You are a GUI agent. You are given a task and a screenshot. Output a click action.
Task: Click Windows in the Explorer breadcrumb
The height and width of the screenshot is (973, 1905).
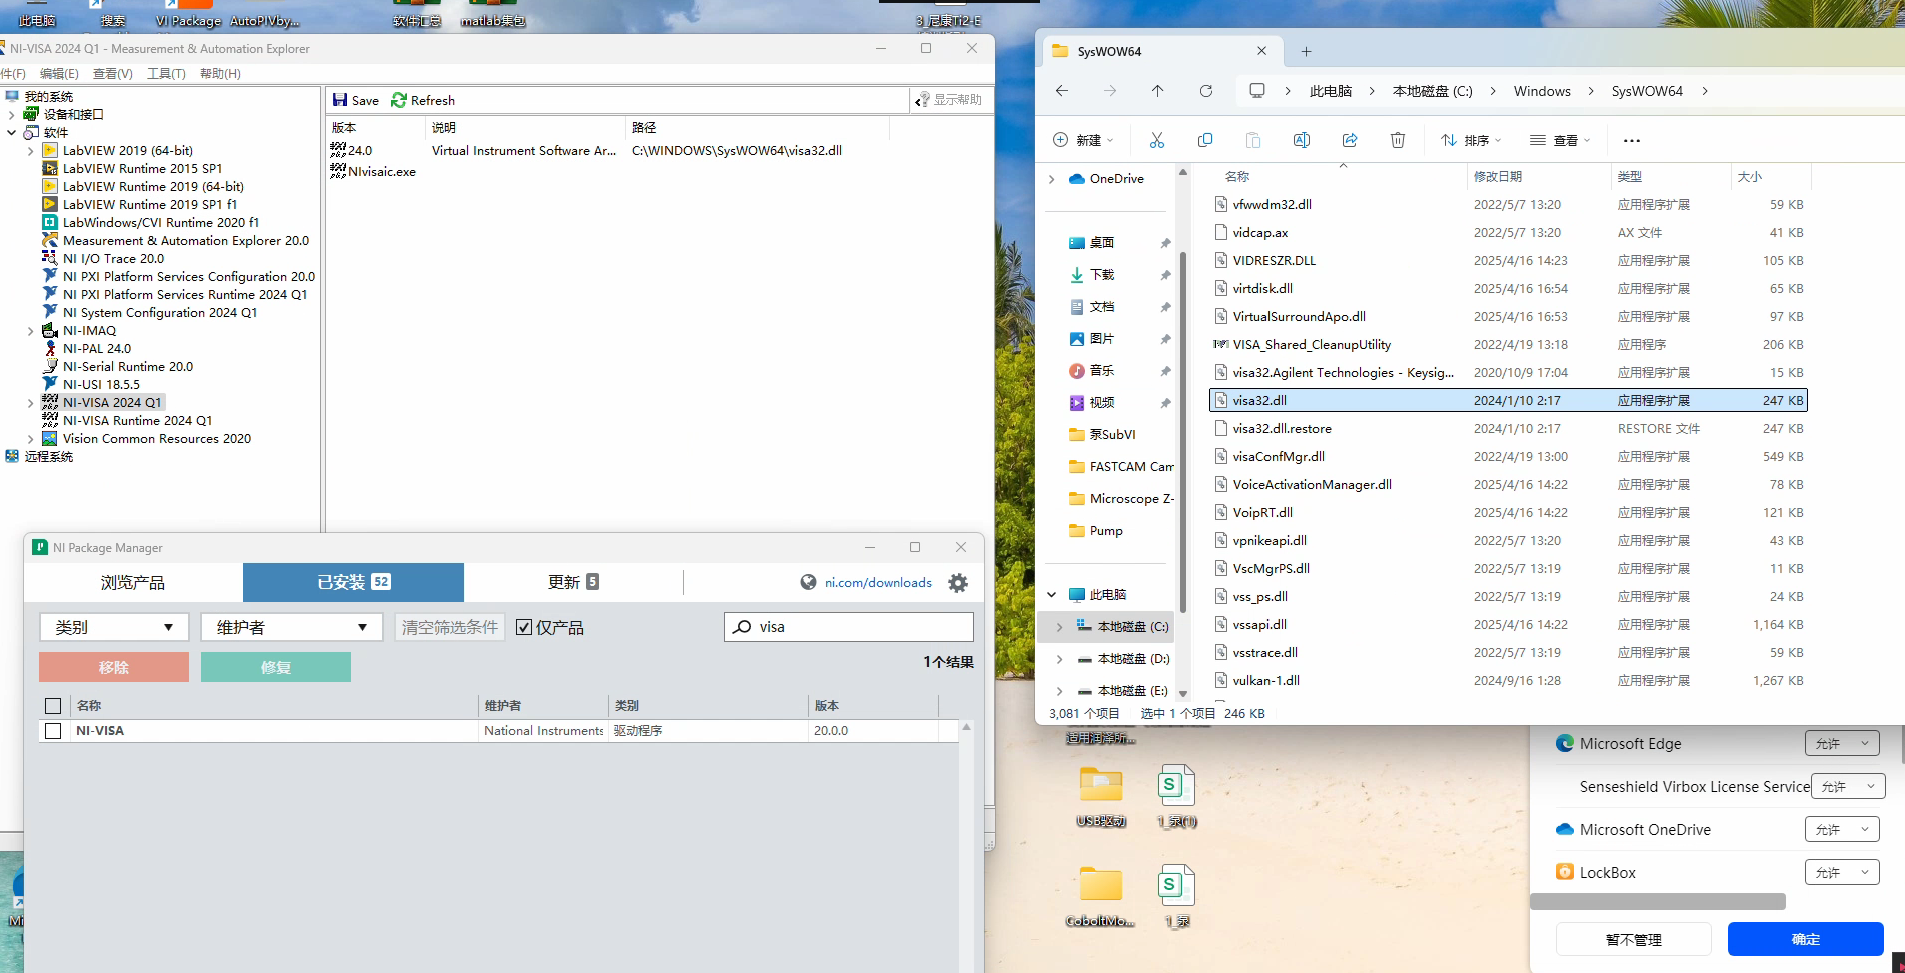(x=1542, y=91)
